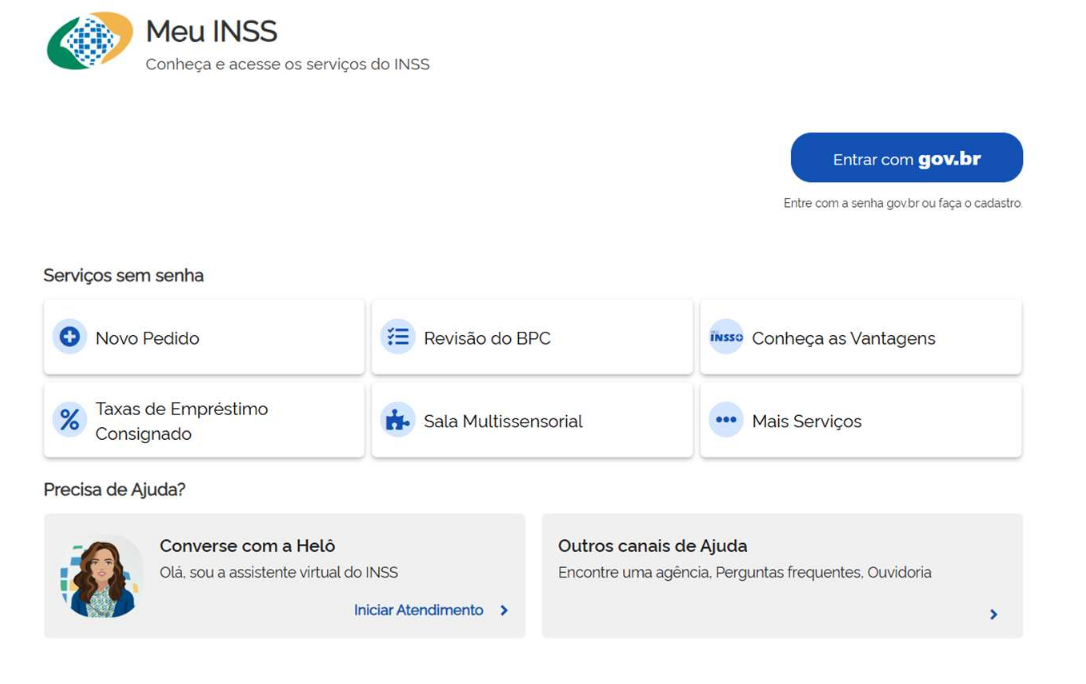Click the puzzle icon for Sala Multissensorial
Image resolution: width=1086 pixels, height=684 pixels.
tap(397, 420)
